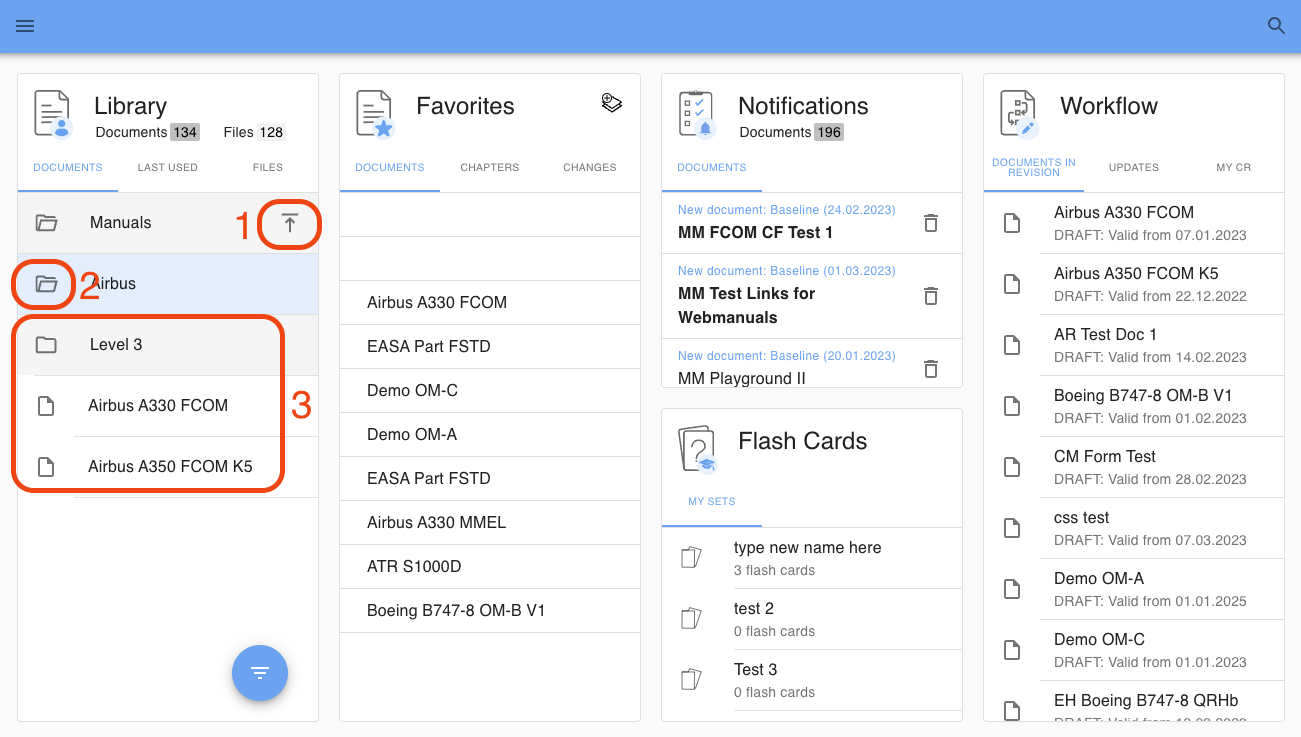Click the Workflow edit icon

[x=1019, y=113]
